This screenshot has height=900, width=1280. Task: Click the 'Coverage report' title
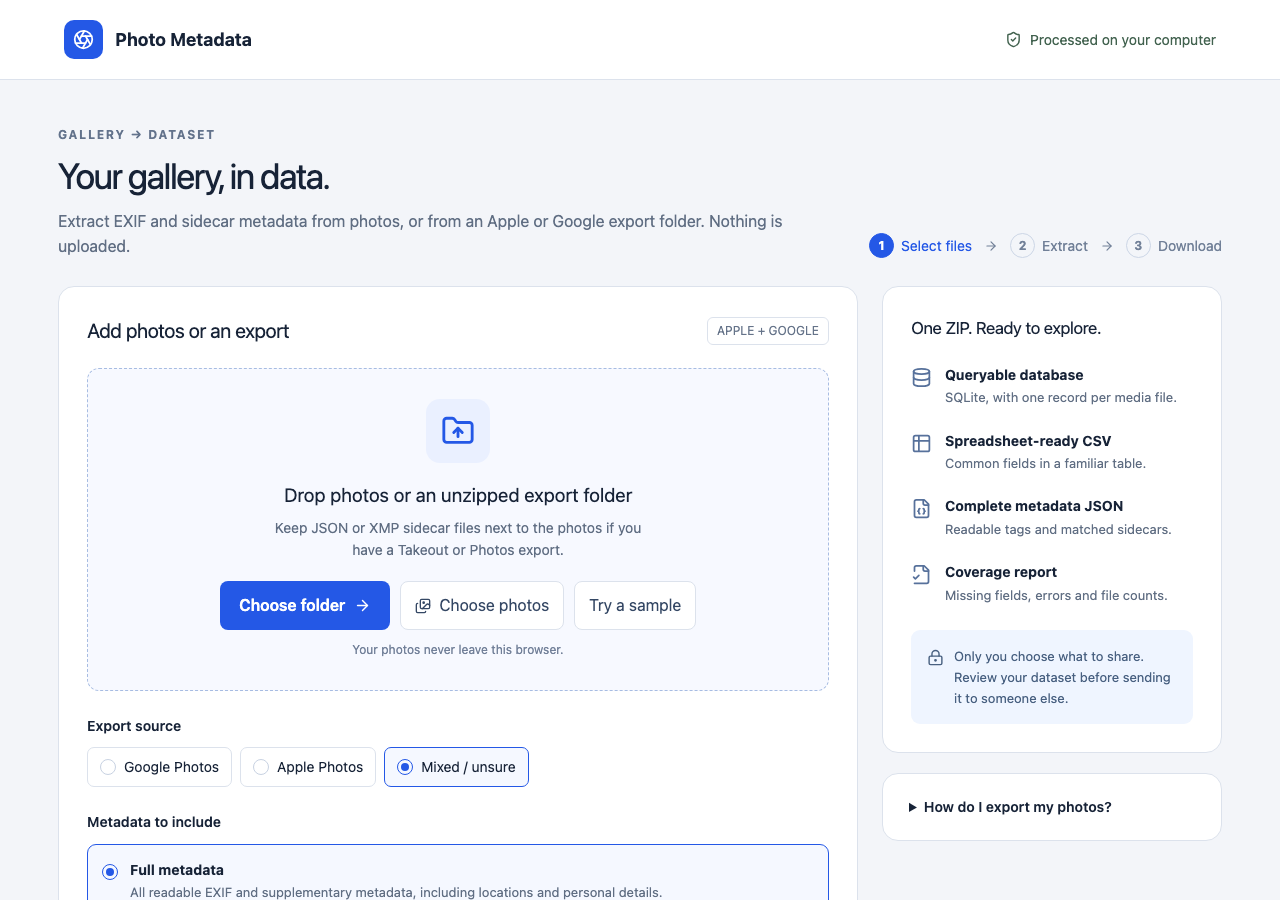(1001, 572)
